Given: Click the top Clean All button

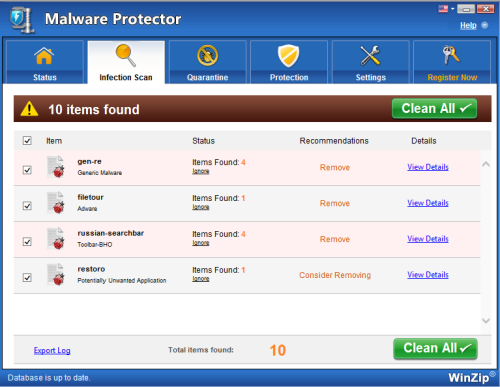Looking at the screenshot, I should coord(434,109).
